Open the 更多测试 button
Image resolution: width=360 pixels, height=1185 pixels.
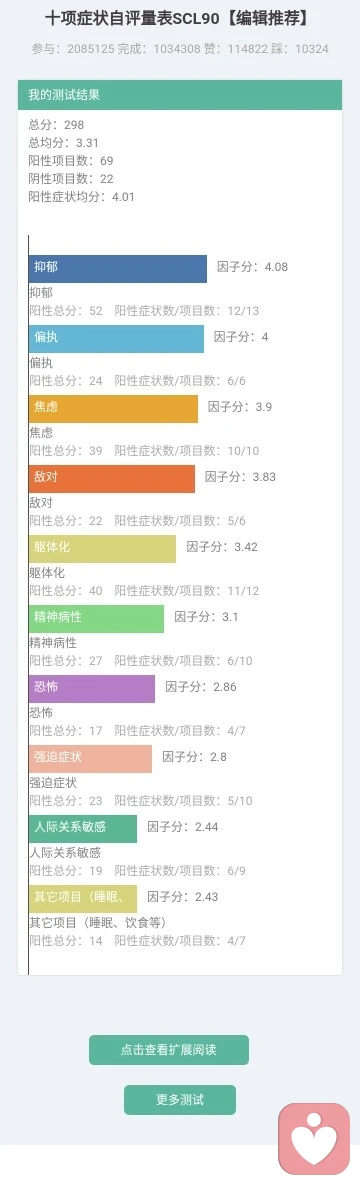click(180, 1100)
